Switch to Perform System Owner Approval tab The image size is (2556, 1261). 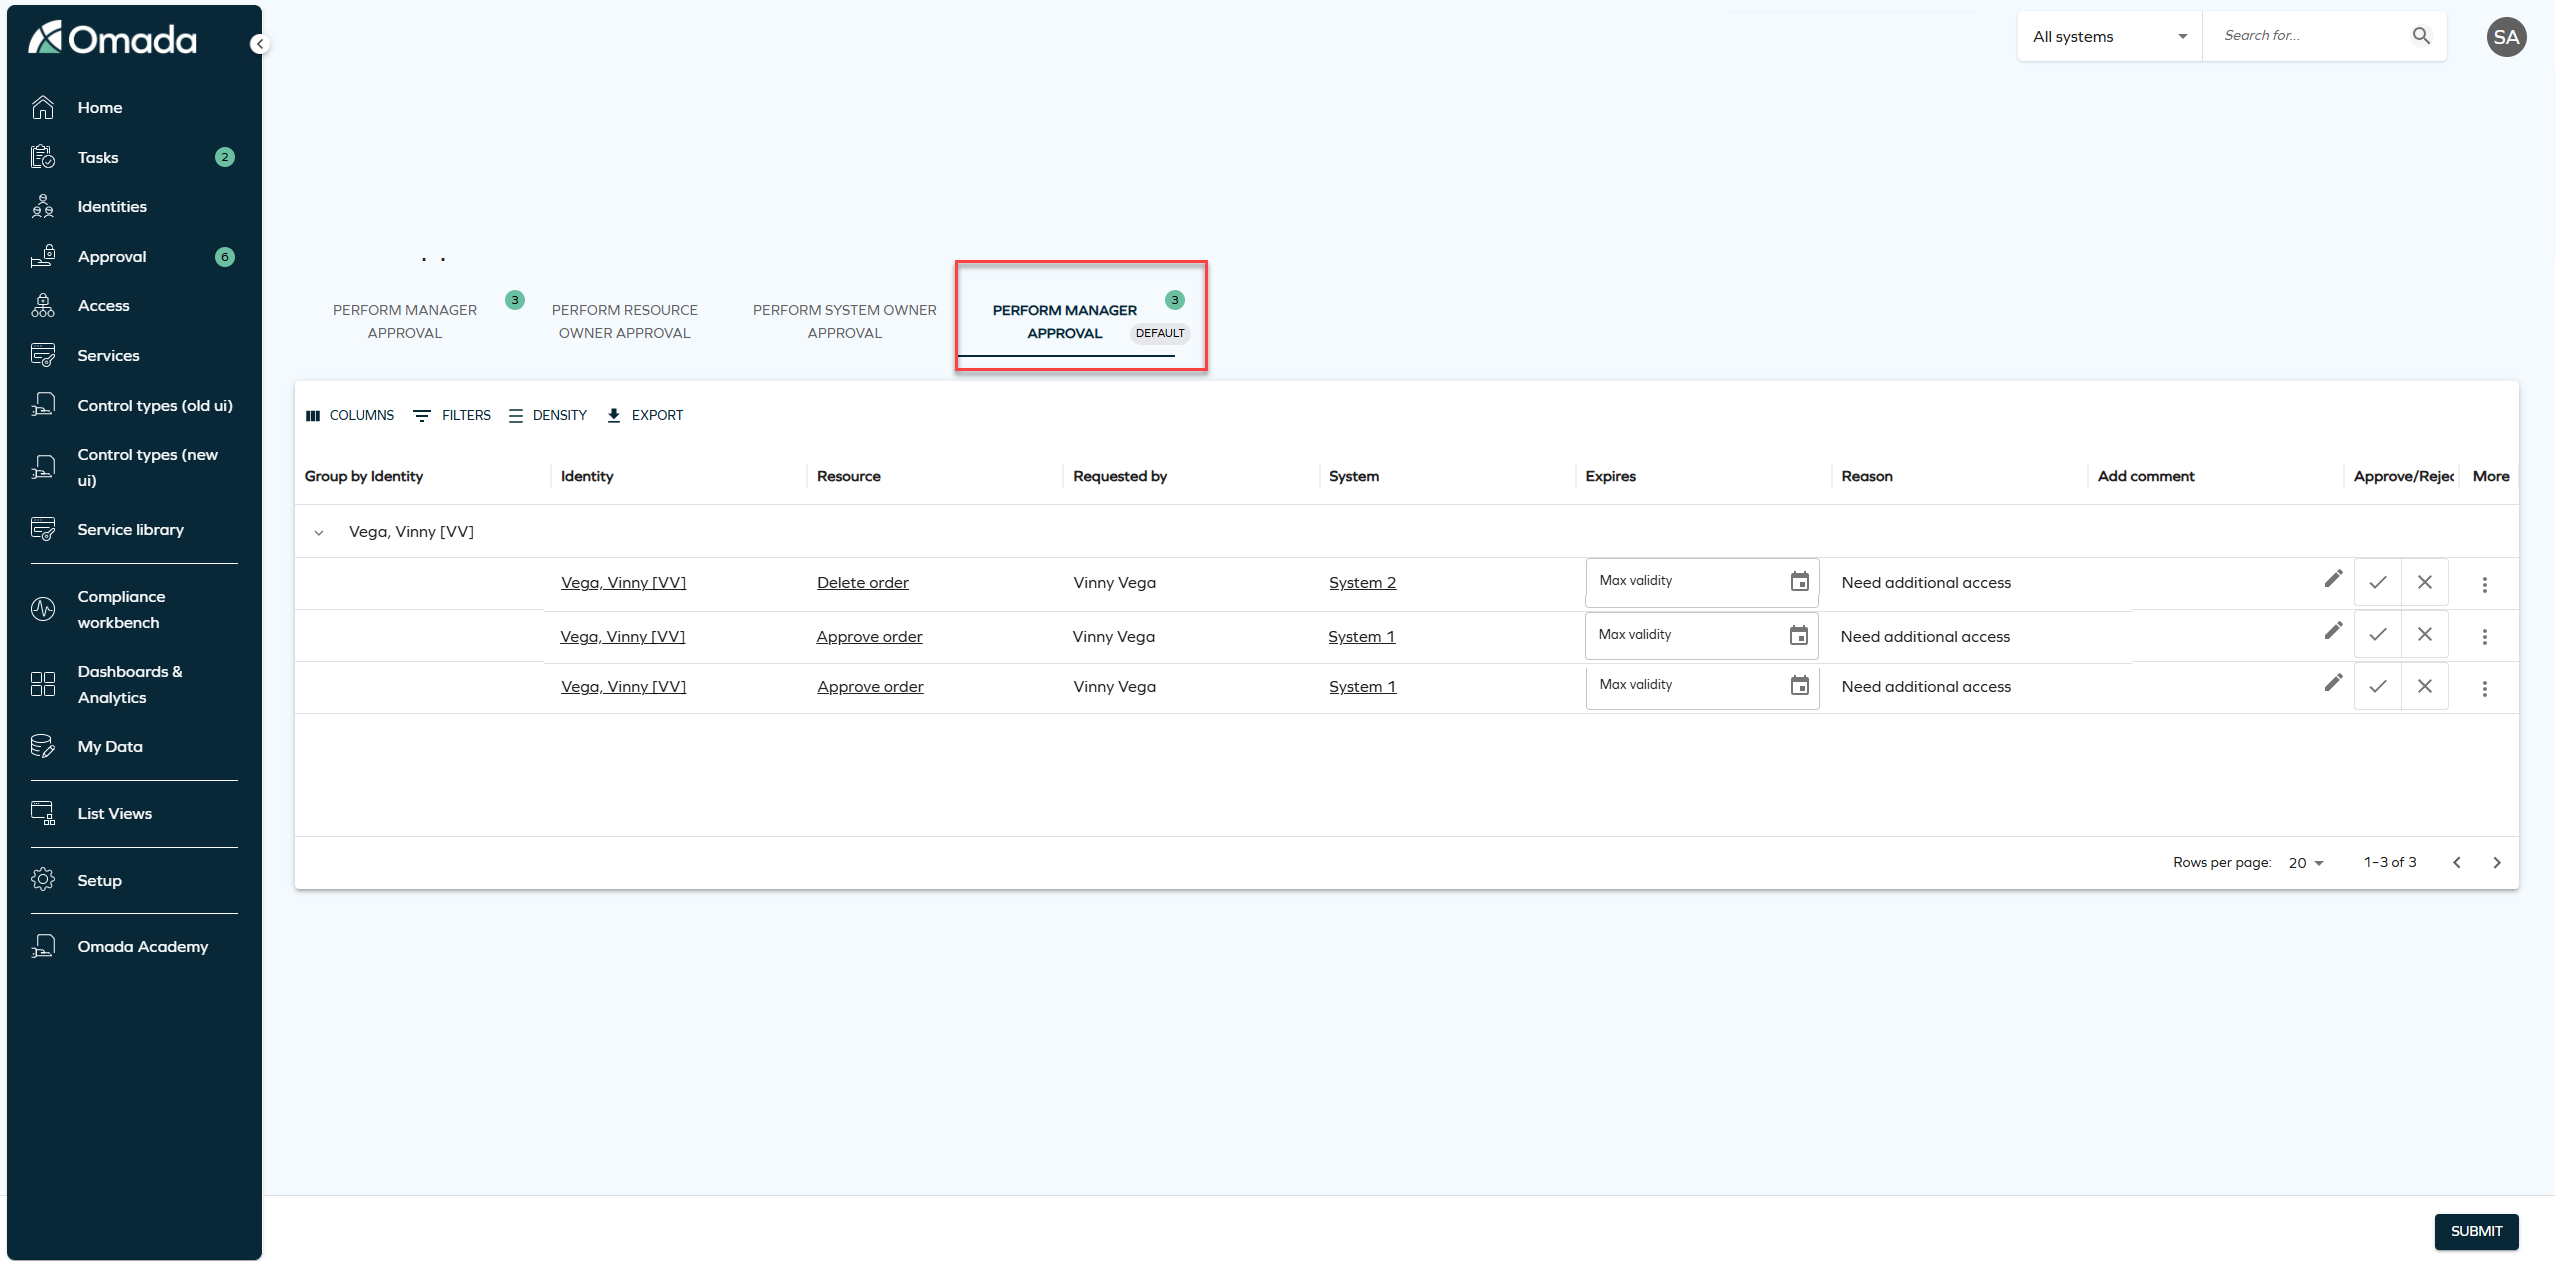pos(845,321)
